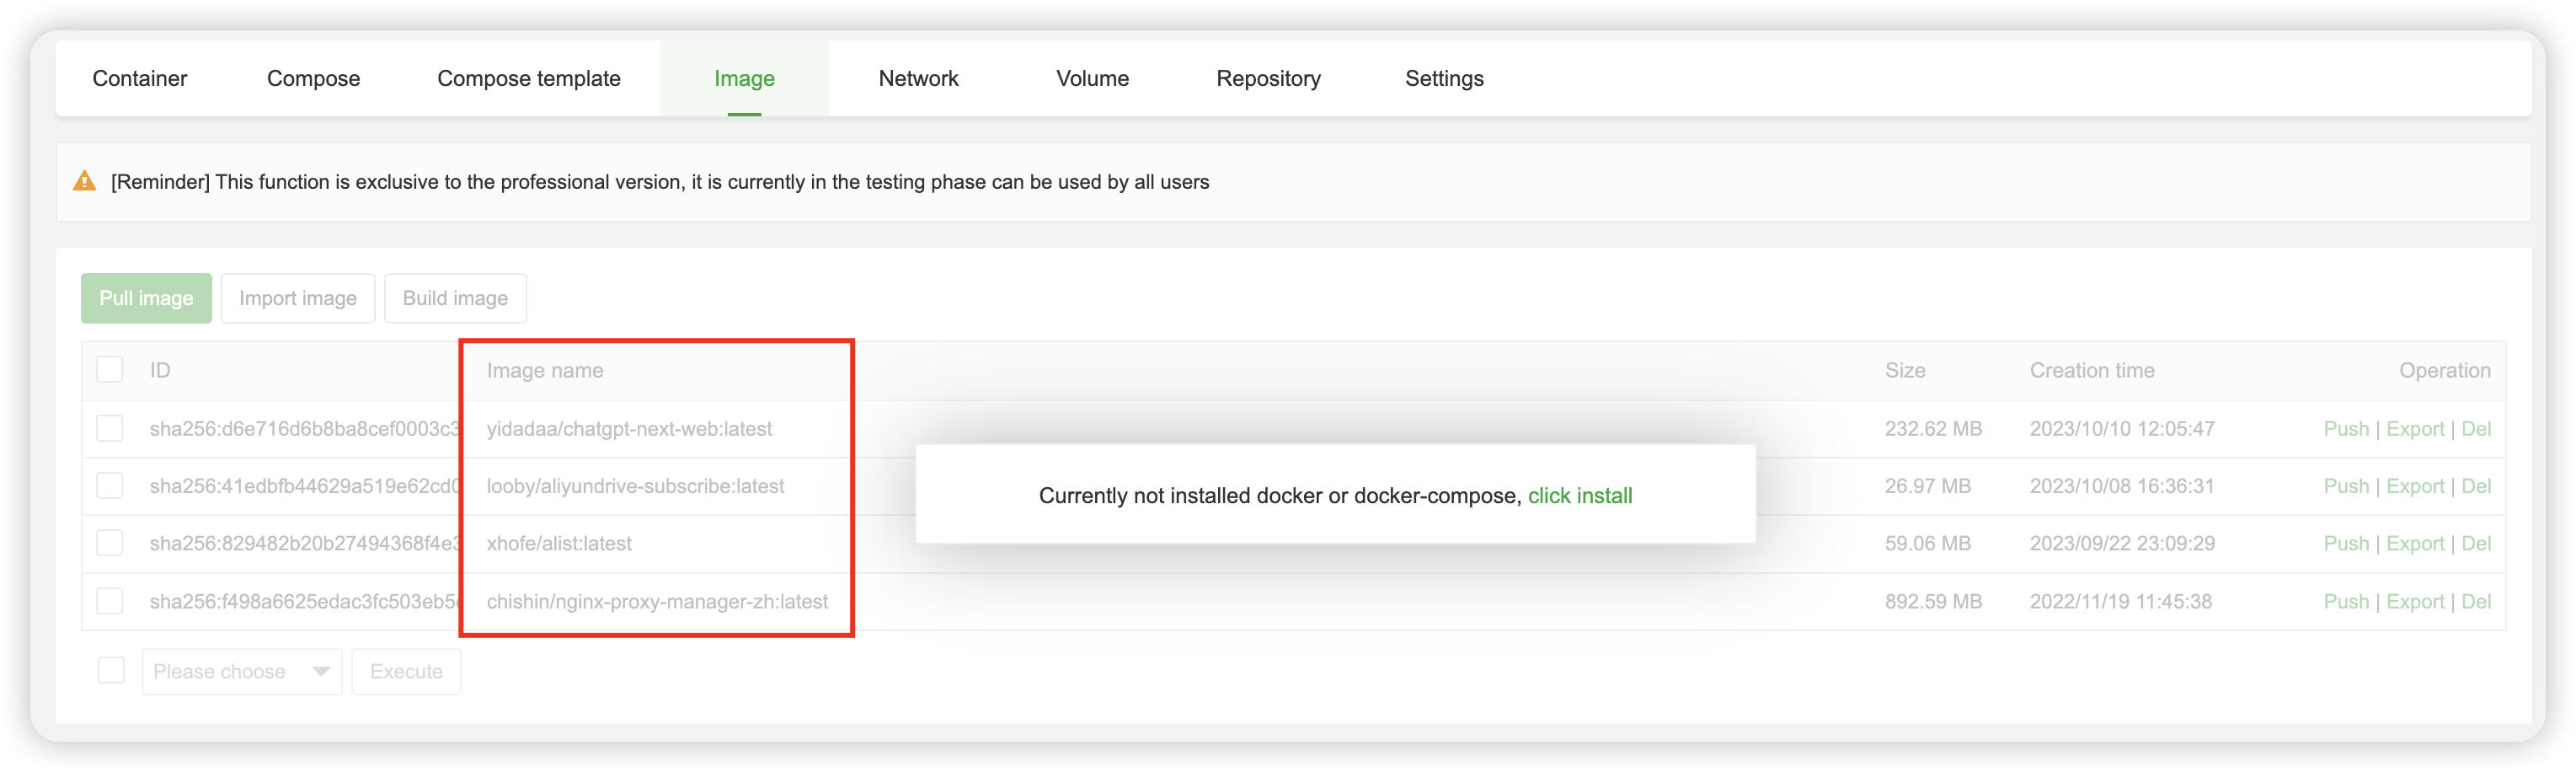The height and width of the screenshot is (772, 2576).
Task: Export the looby/aliyundrive-subscribe image
Action: pyautogui.click(x=2414, y=486)
